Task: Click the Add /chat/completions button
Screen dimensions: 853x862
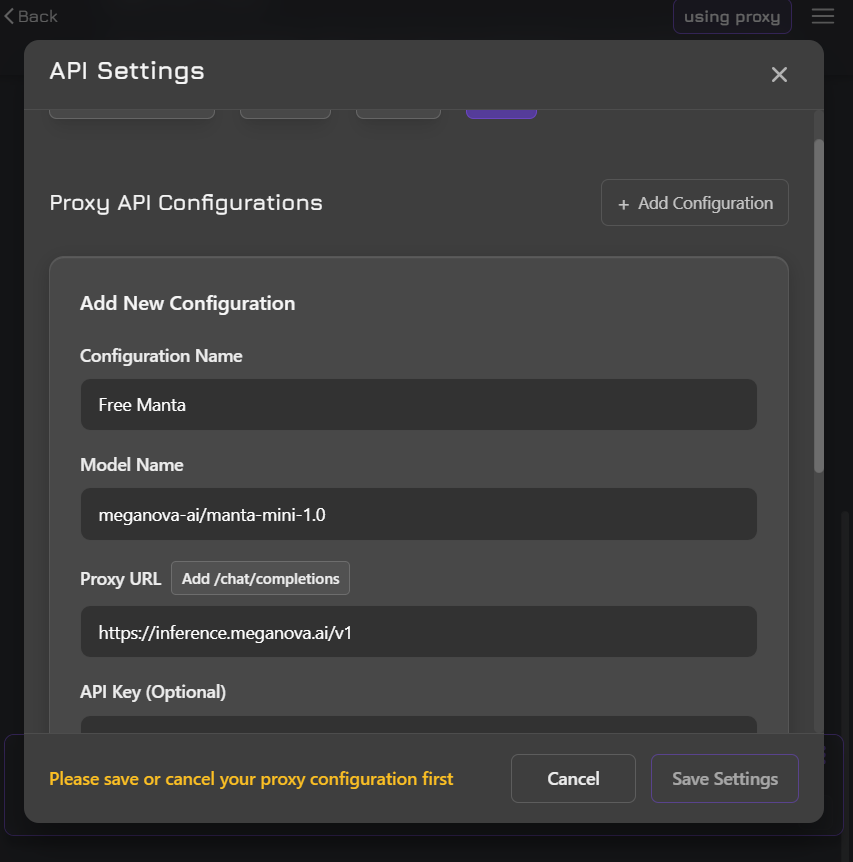Action: pos(260,578)
